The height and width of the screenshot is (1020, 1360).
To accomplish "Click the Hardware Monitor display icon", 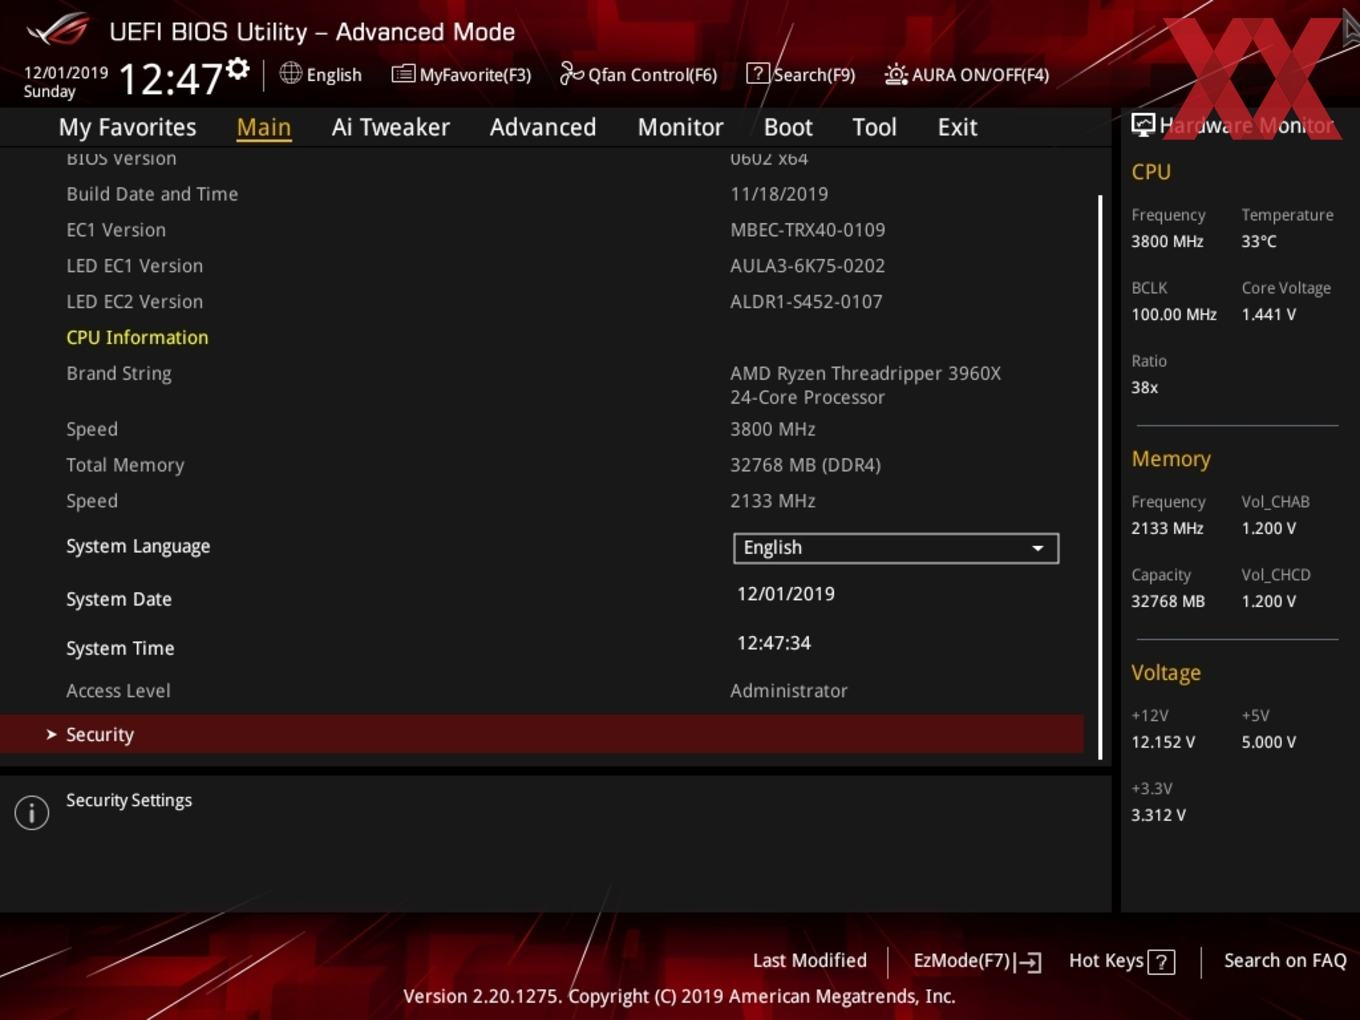I will pos(1143,124).
